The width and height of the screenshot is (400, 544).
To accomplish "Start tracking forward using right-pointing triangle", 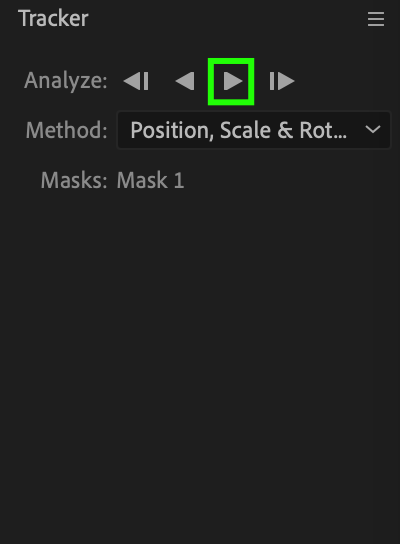I will [x=231, y=82].
